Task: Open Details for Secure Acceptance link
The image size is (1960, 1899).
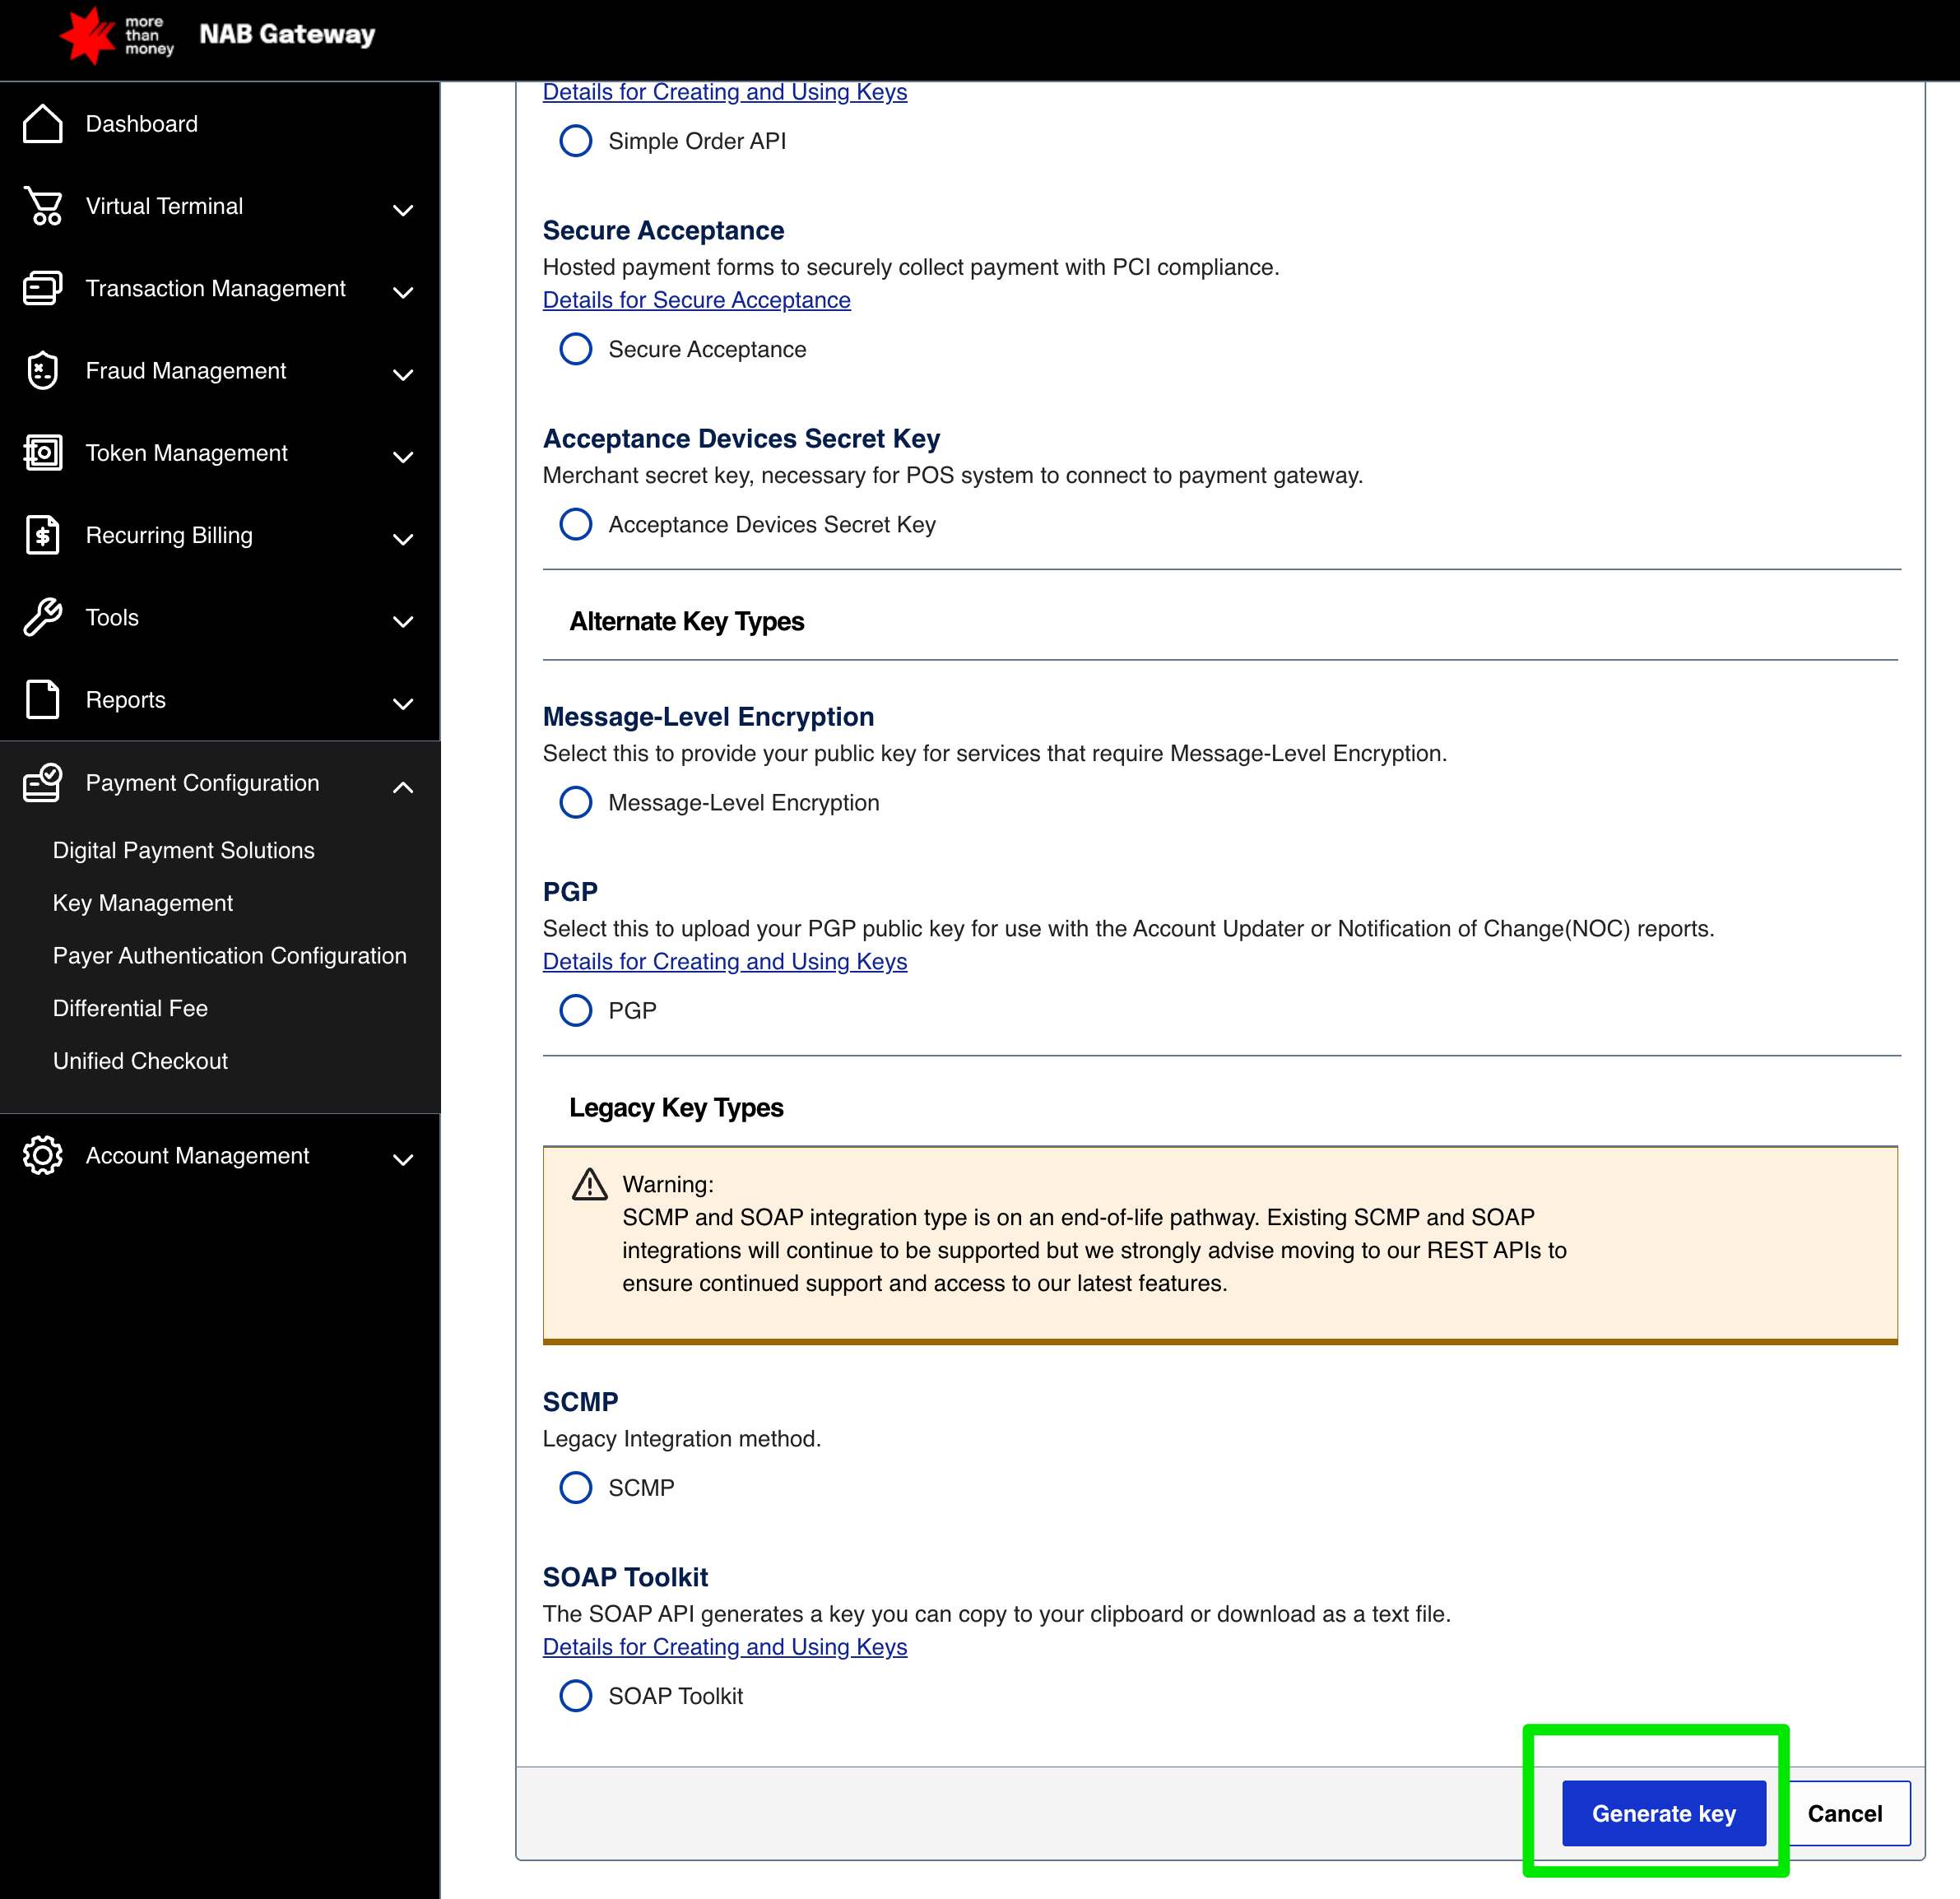Action: (696, 299)
